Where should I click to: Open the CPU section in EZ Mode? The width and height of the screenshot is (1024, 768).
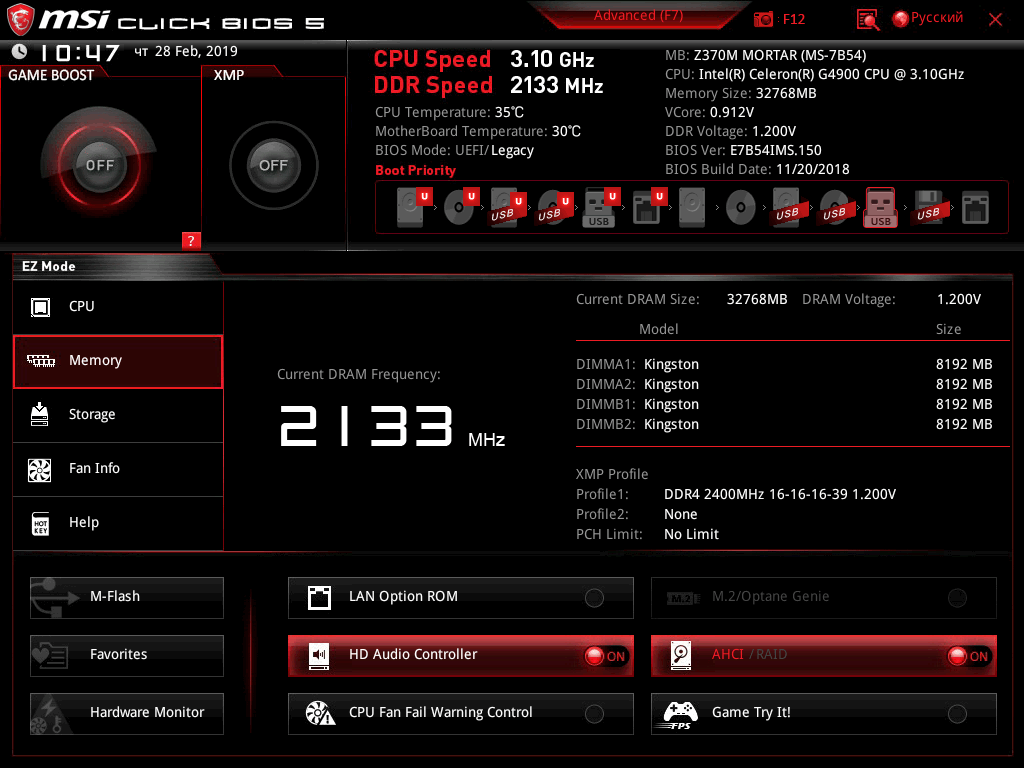coord(118,306)
